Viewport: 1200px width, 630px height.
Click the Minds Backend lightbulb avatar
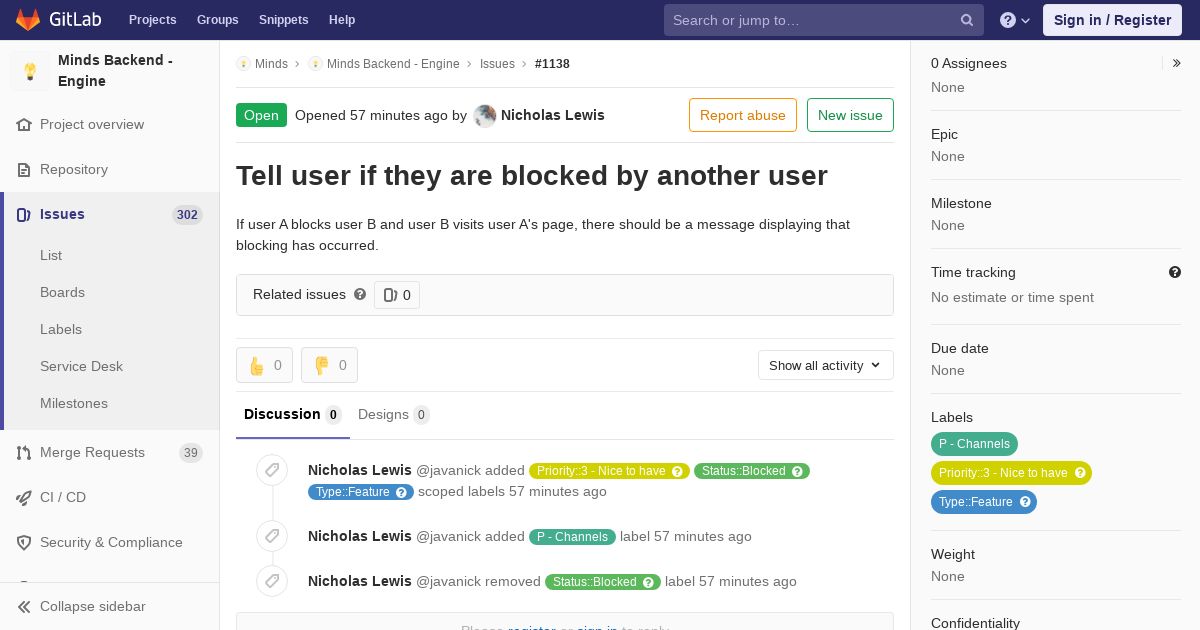[x=30, y=71]
